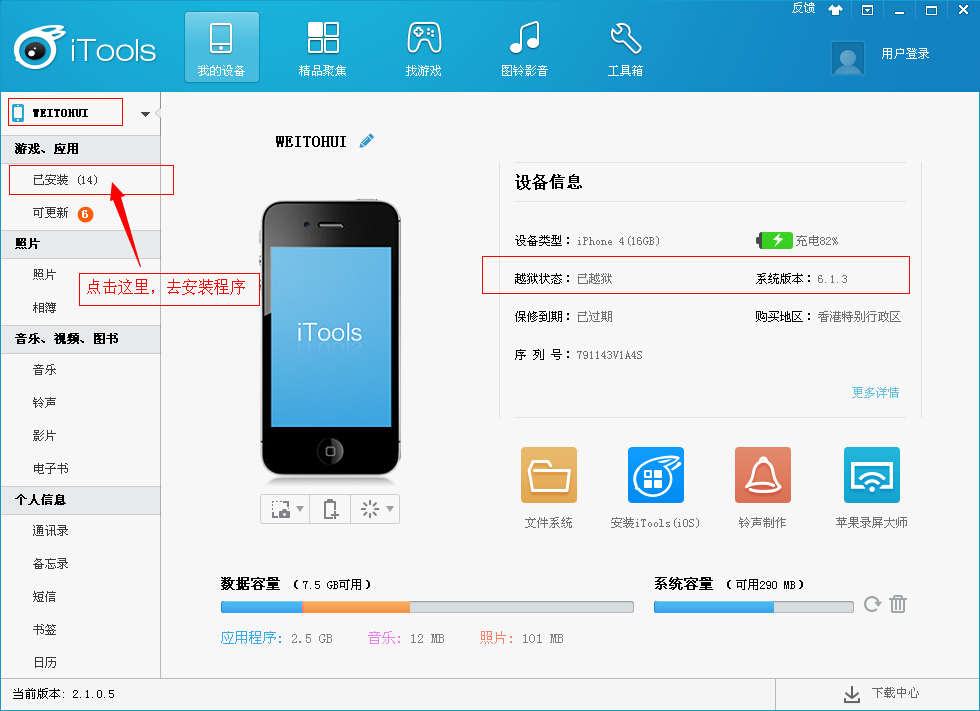Open 通讯录 contacts in the sidebar
The image size is (980, 711).
[51, 531]
